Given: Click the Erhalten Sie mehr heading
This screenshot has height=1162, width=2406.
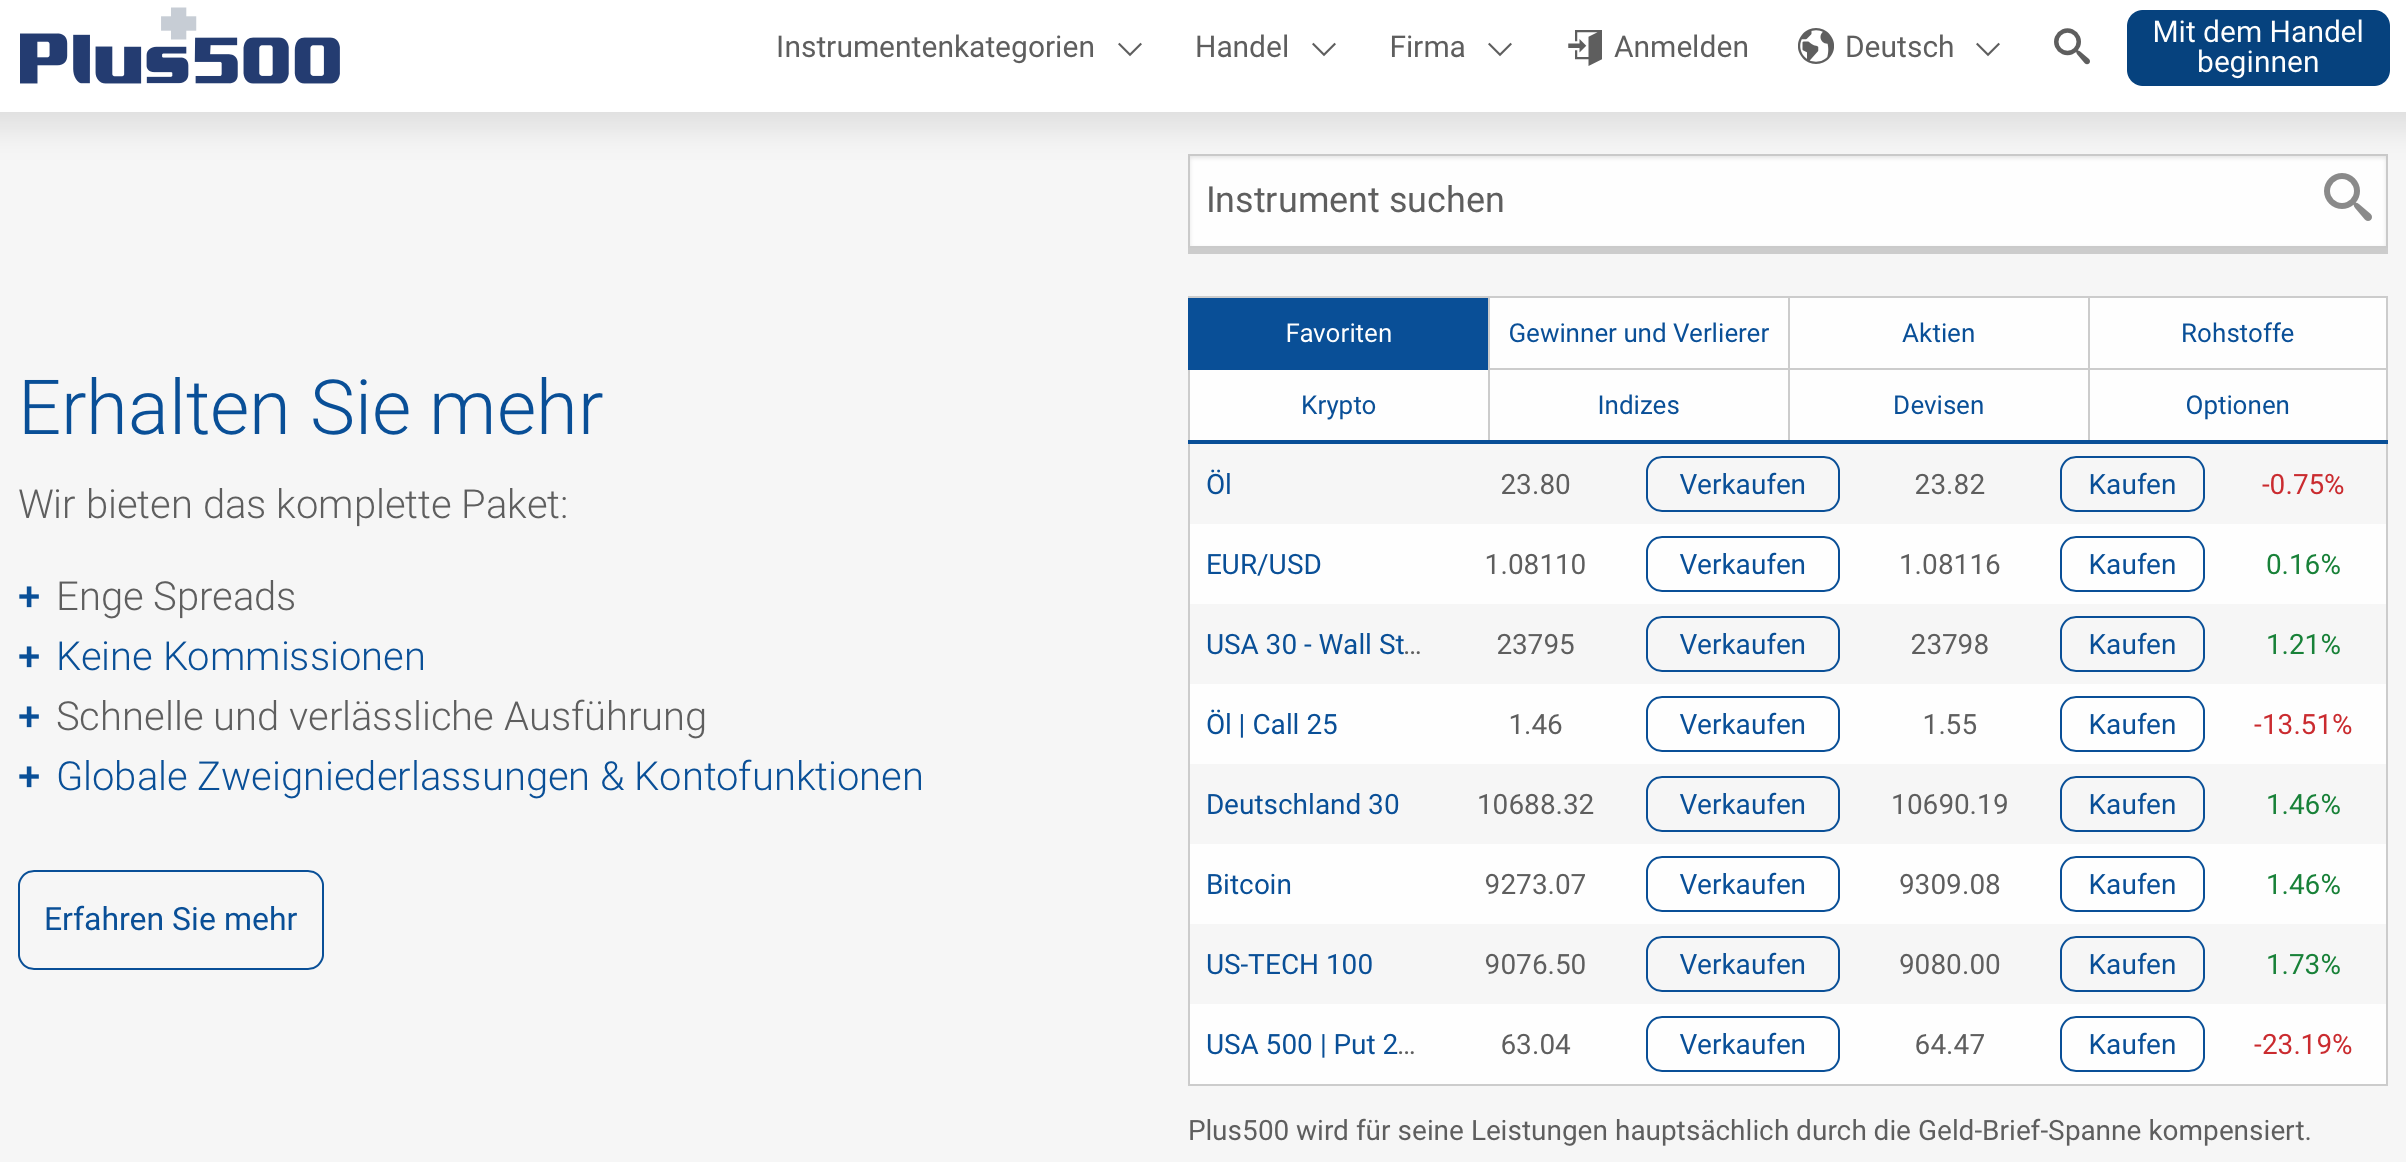Looking at the screenshot, I should tap(311, 408).
